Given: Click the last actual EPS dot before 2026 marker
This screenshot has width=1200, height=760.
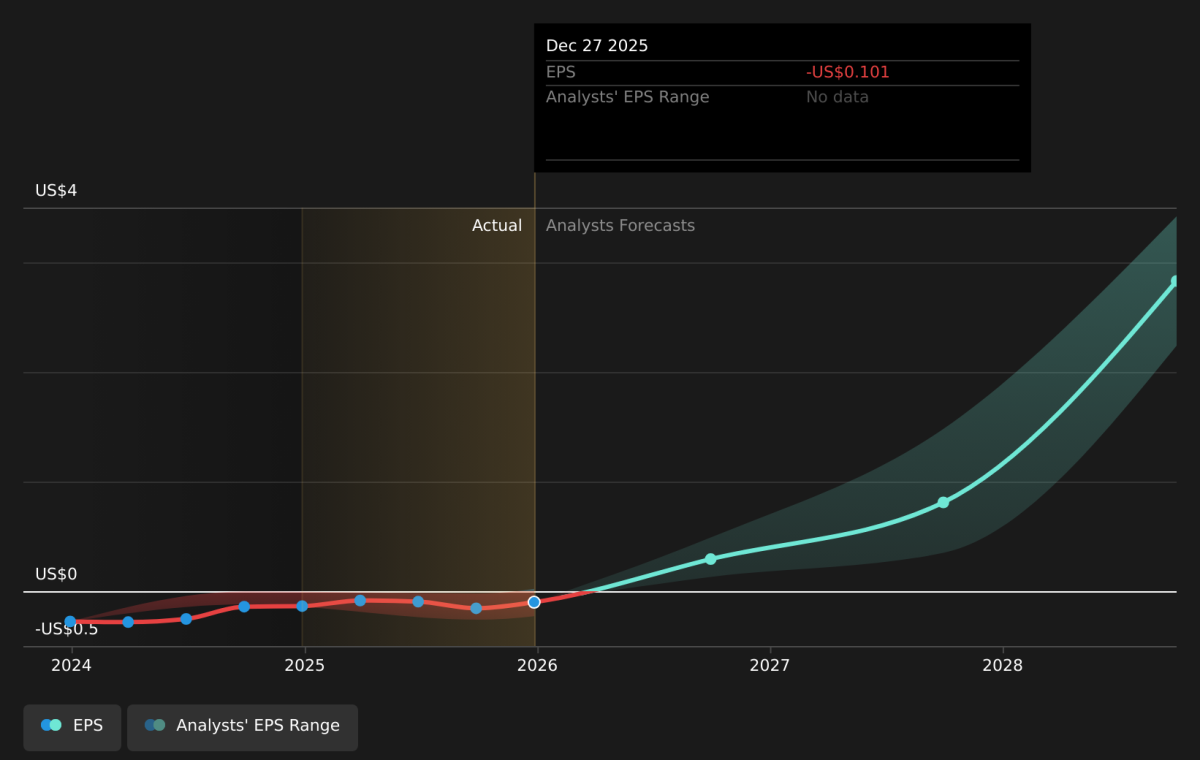Looking at the screenshot, I should (476, 608).
